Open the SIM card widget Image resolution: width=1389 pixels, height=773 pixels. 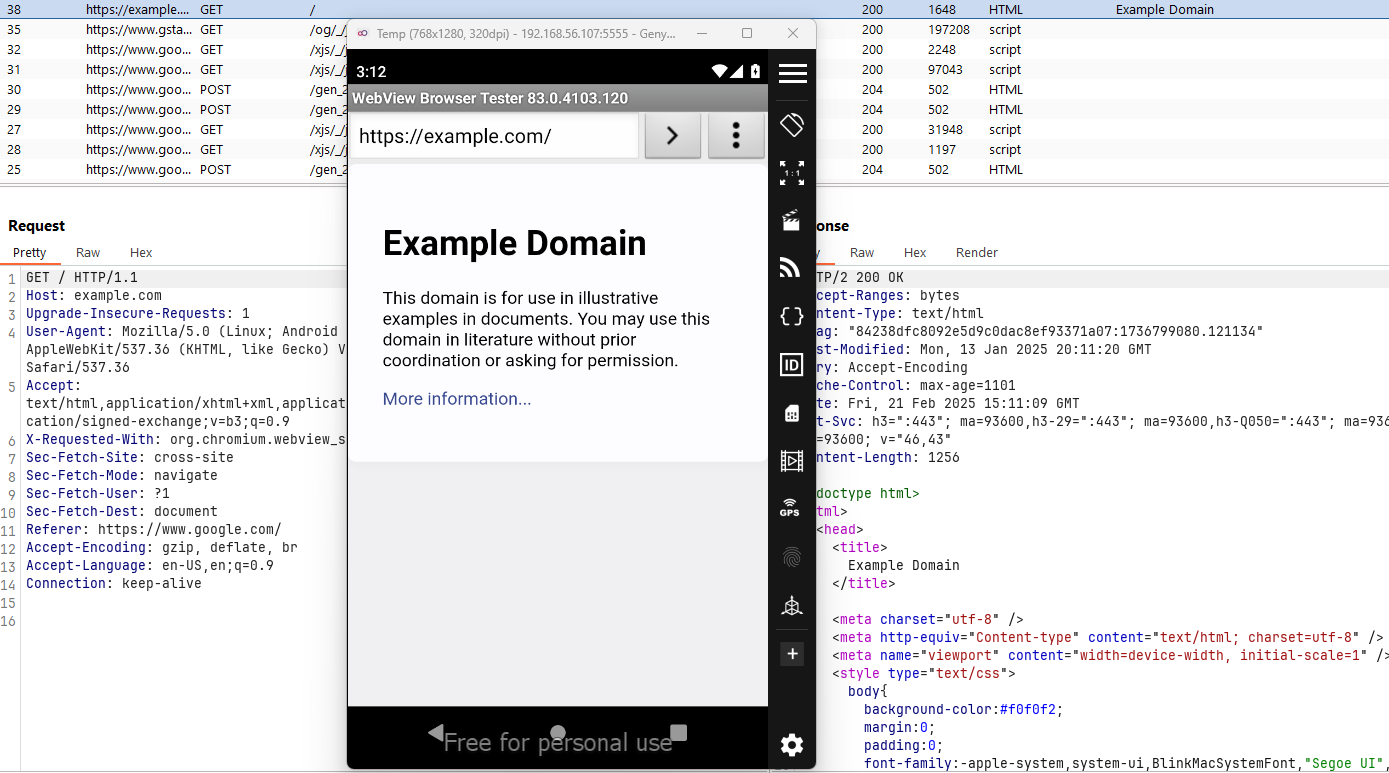coord(792,413)
